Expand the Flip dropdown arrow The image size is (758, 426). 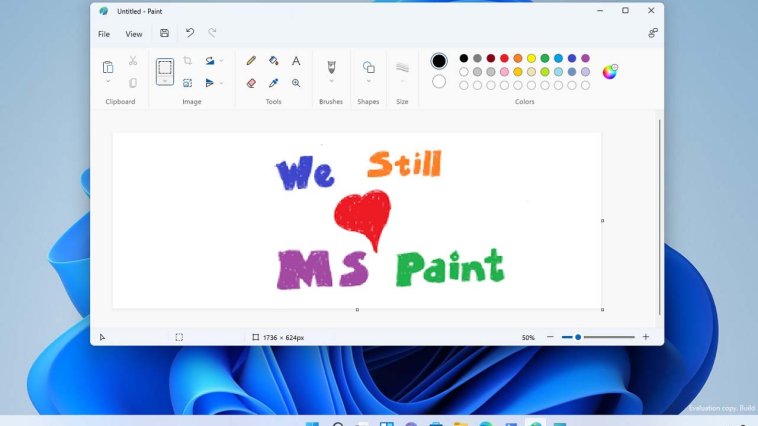[221, 83]
